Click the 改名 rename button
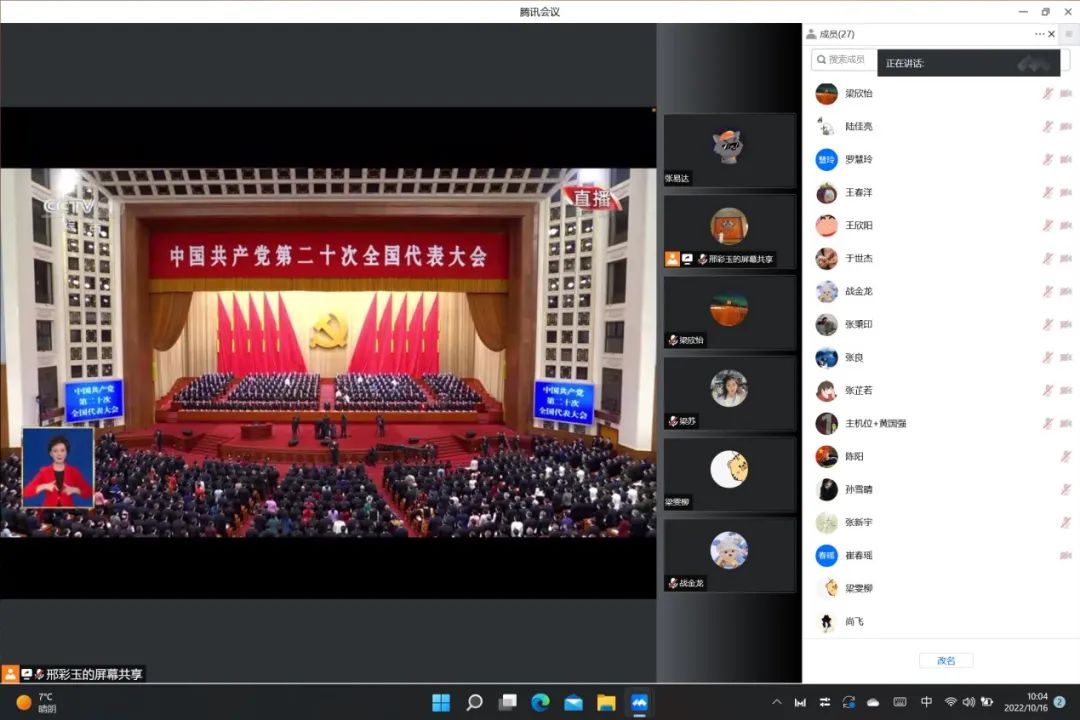This screenshot has width=1080, height=720. (x=946, y=661)
